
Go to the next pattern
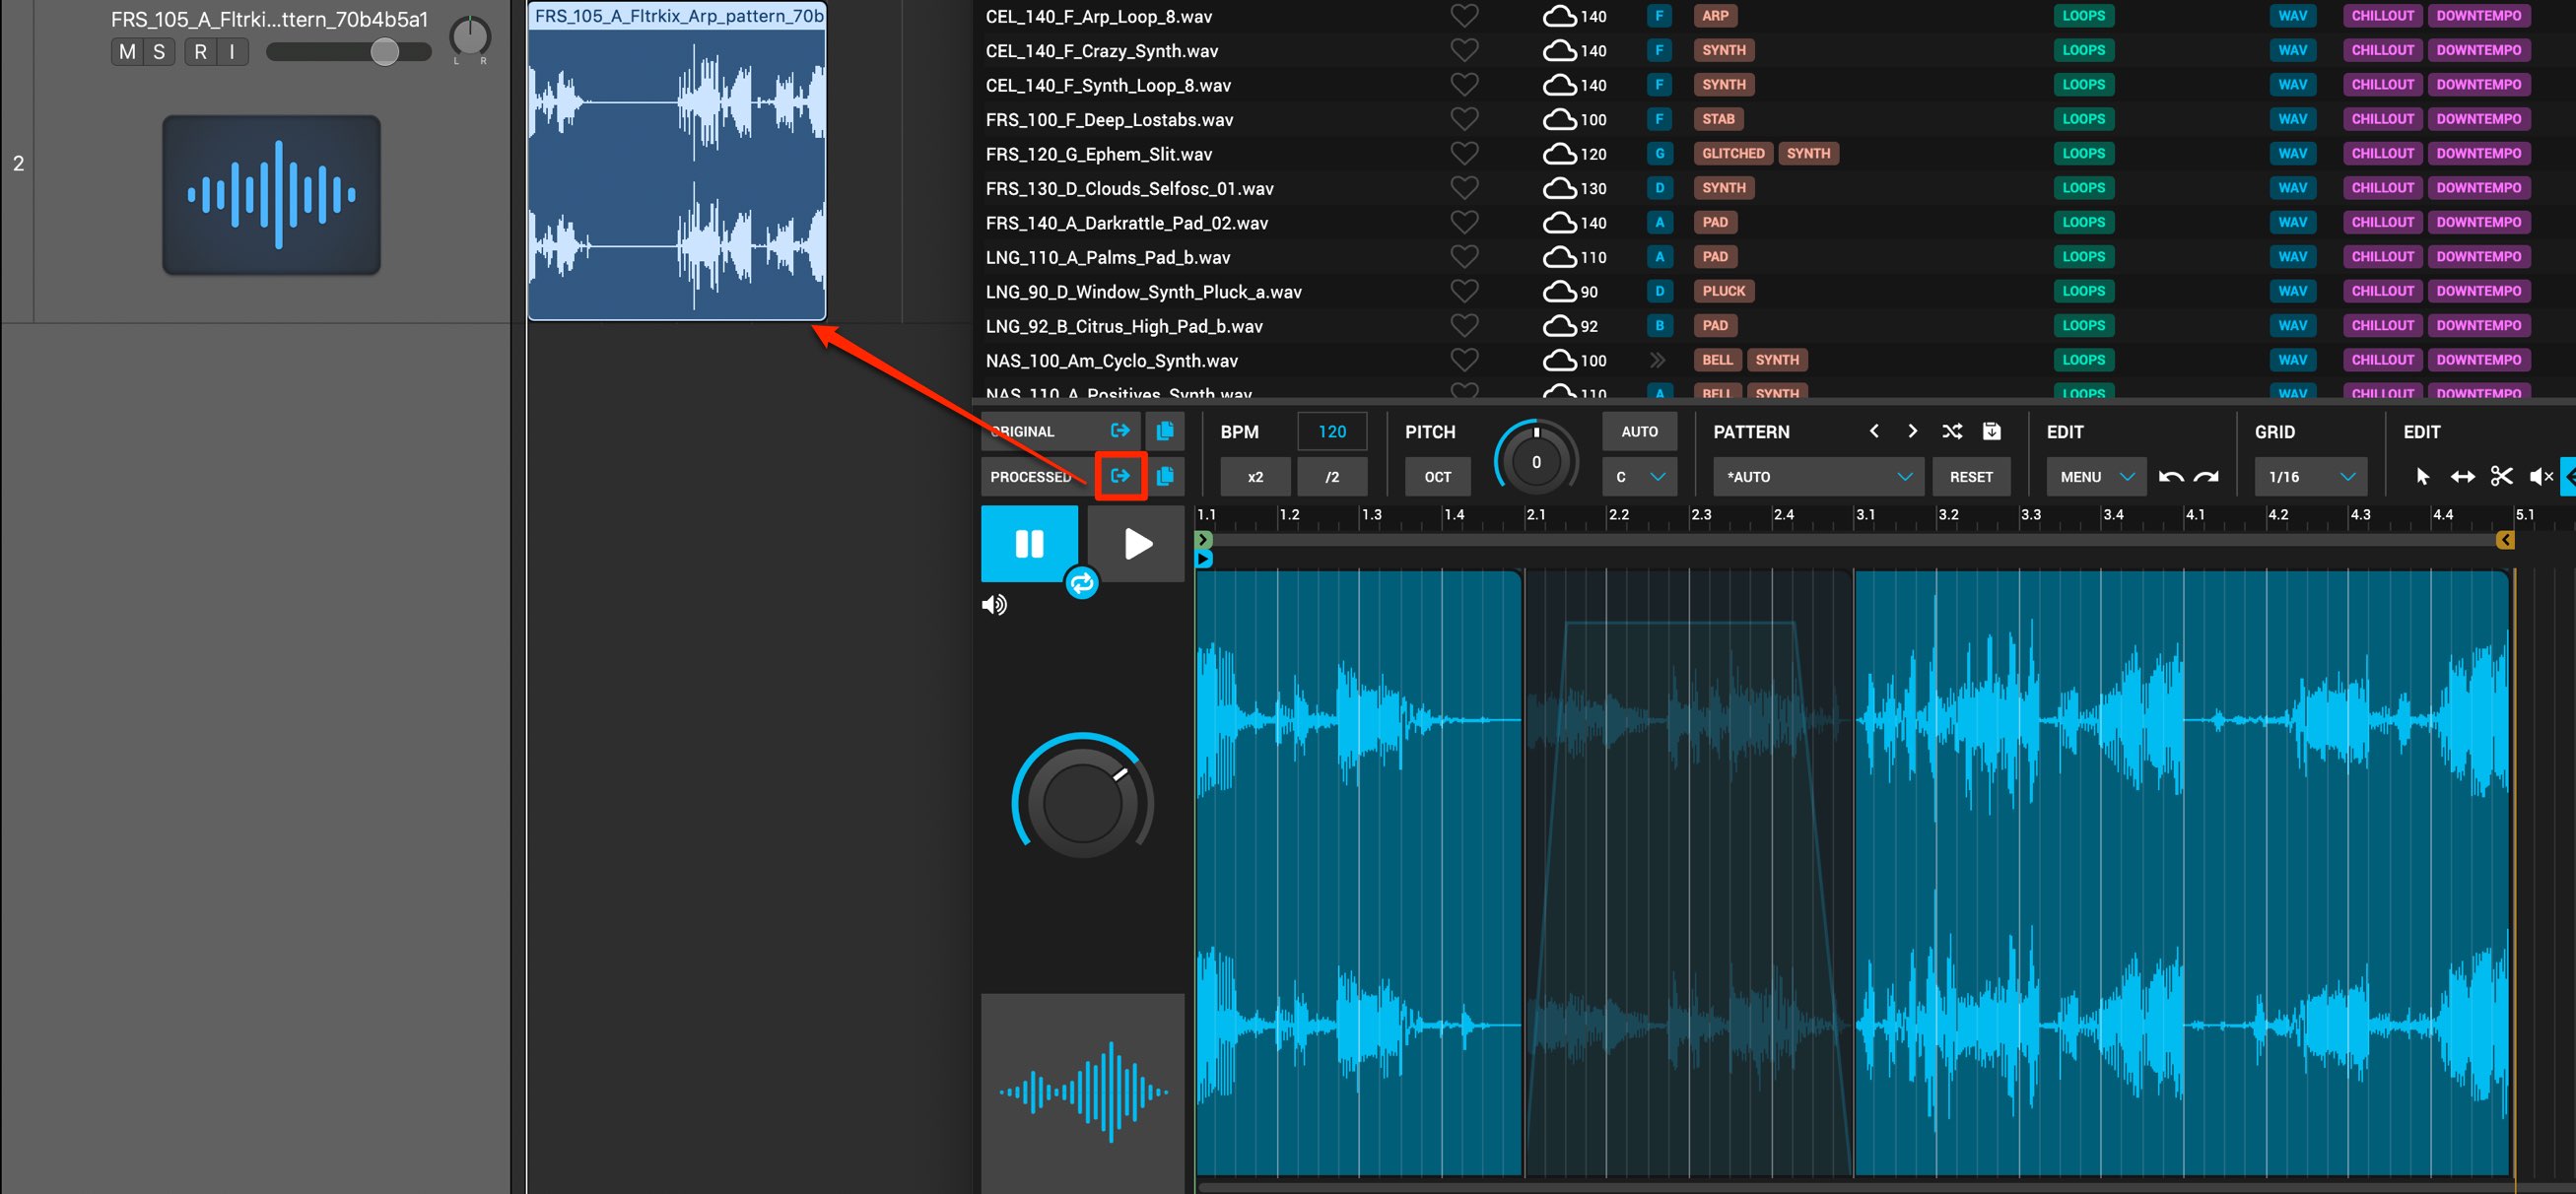1912,431
